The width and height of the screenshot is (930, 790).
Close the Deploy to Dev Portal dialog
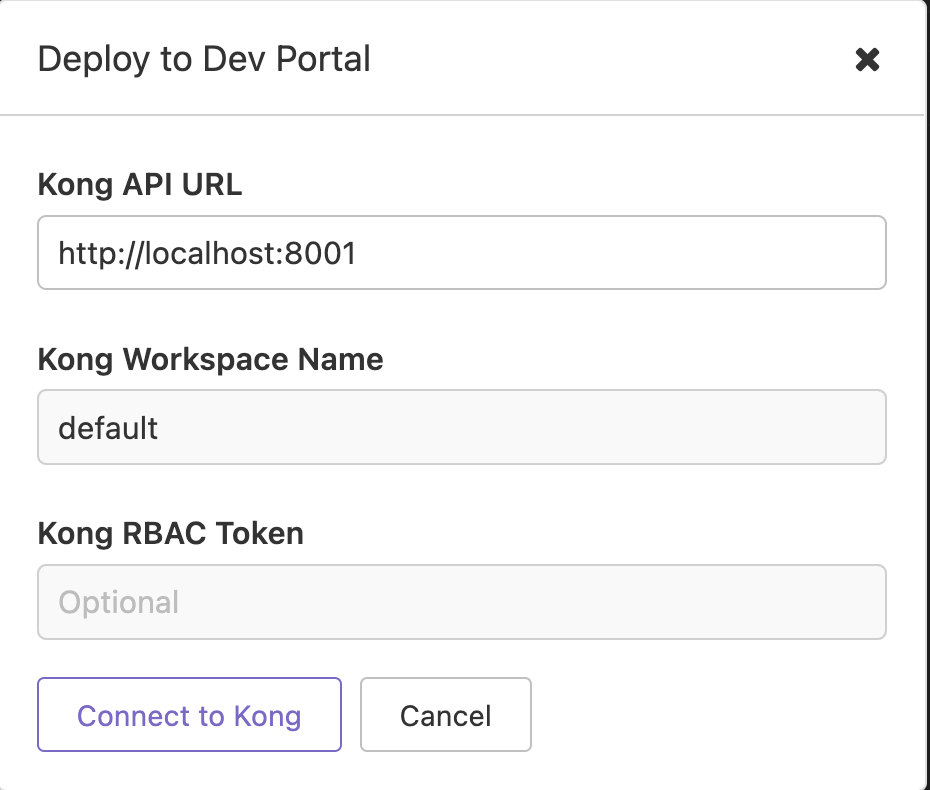point(867,59)
